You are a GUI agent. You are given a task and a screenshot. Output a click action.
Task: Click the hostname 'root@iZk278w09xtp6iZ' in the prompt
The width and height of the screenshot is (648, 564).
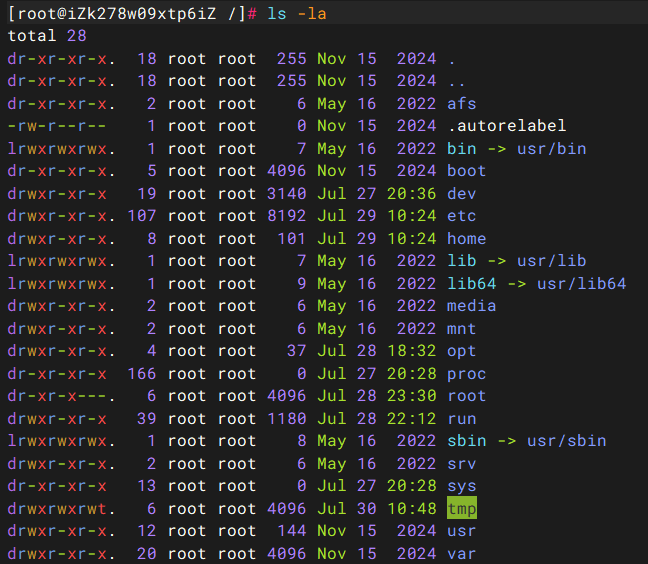[117, 14]
